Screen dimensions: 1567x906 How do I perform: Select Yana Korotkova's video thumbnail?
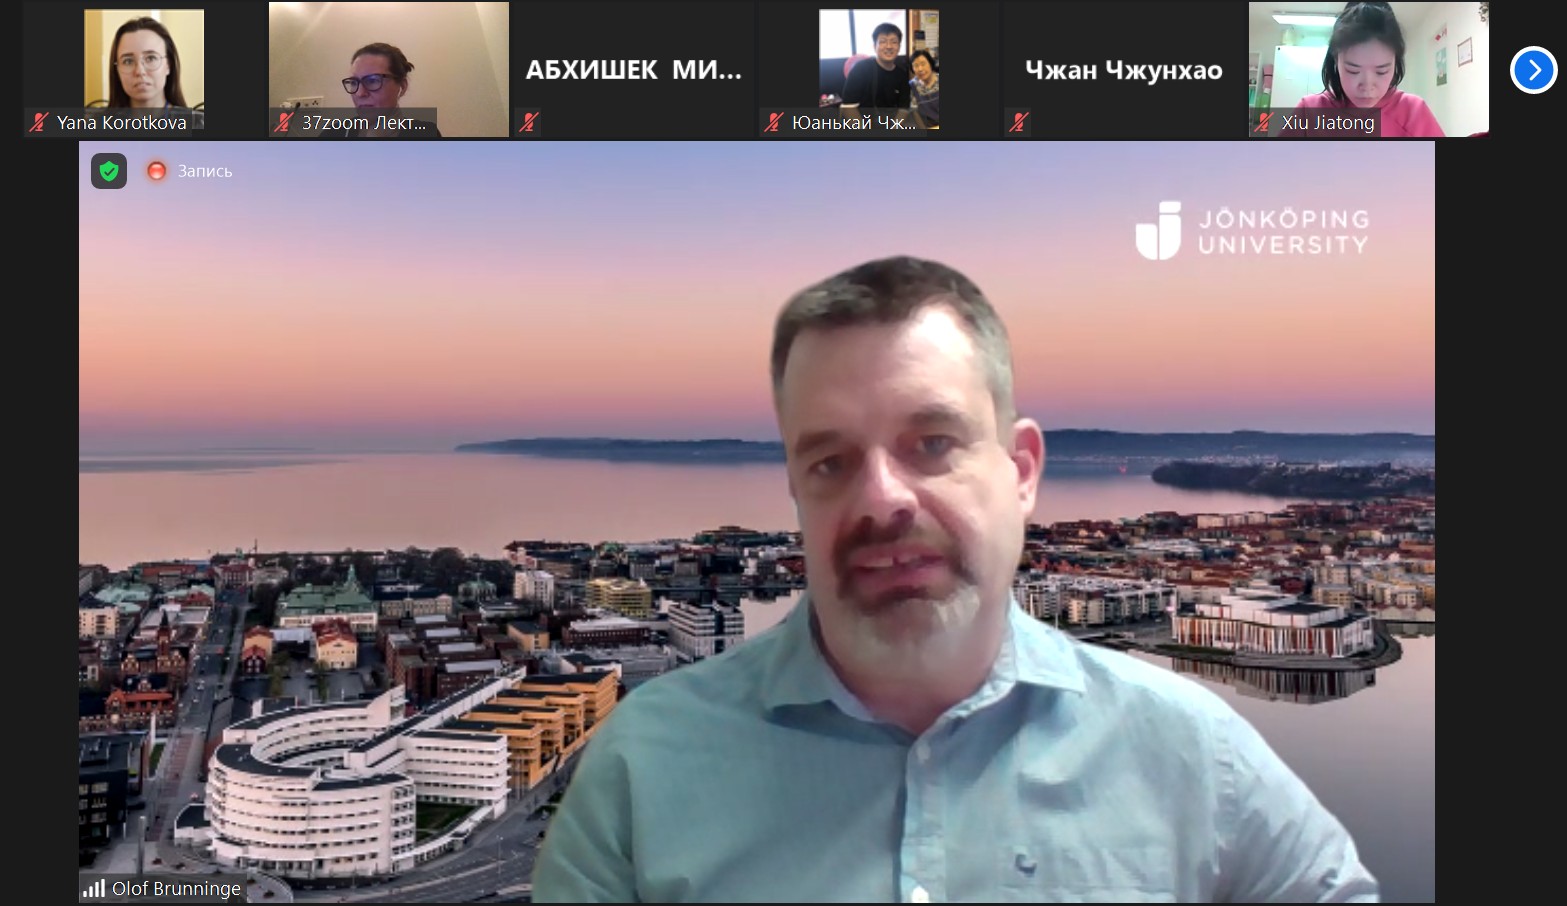(x=144, y=70)
